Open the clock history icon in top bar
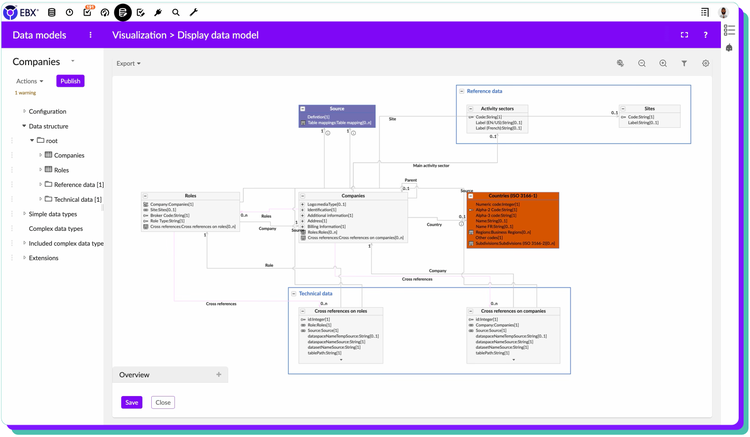750x437 pixels. (69, 12)
